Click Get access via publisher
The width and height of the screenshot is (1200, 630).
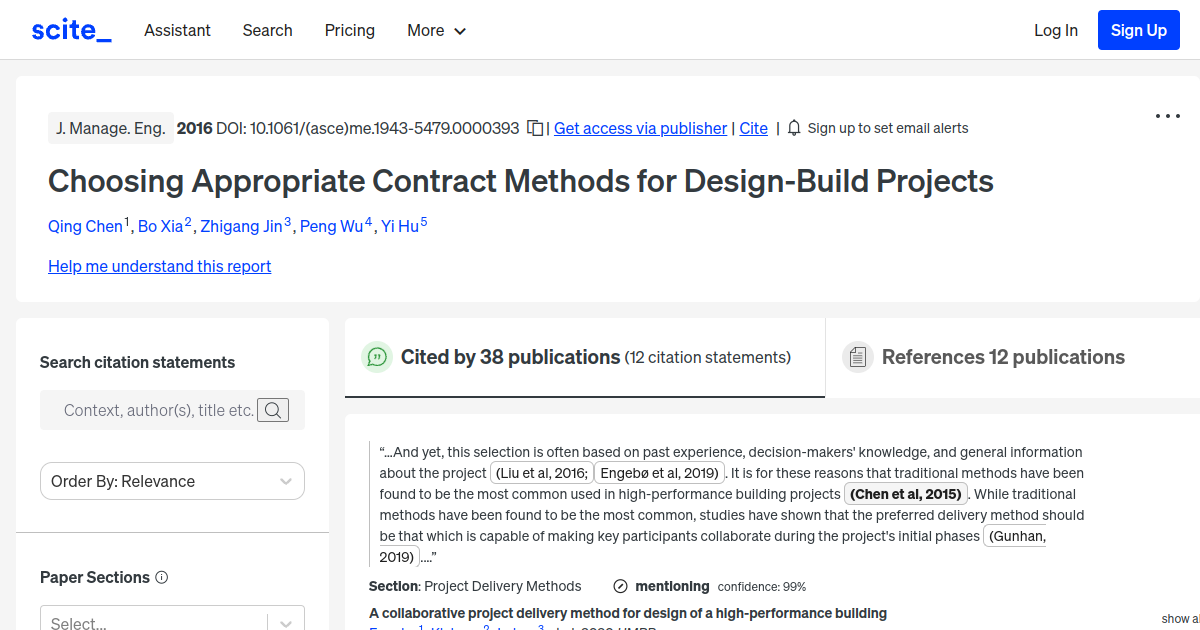point(640,128)
